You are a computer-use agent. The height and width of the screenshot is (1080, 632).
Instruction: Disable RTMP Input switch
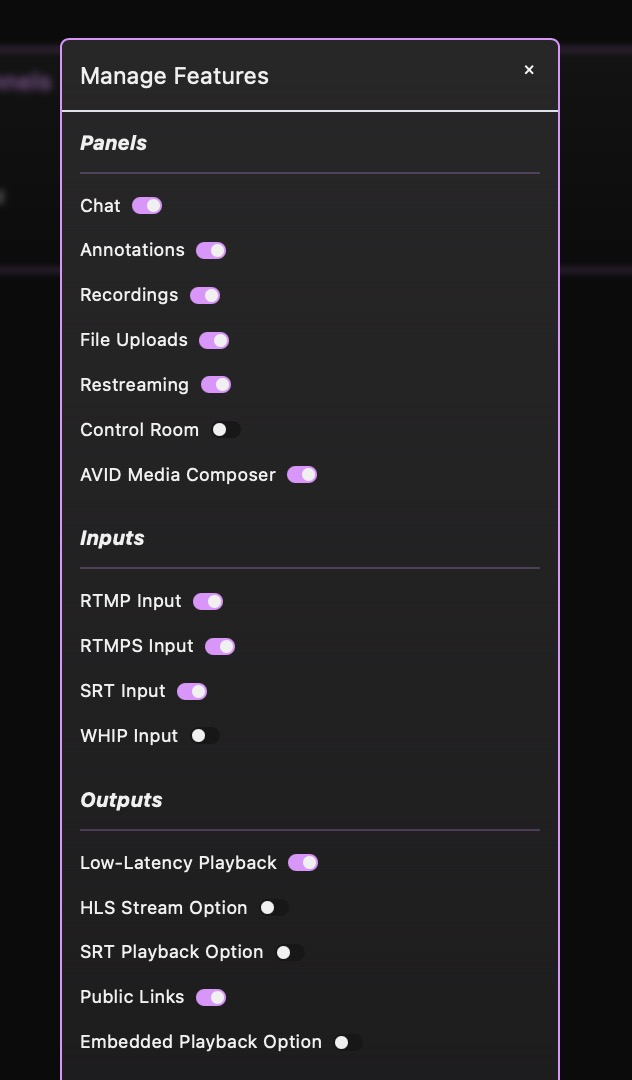pos(208,602)
